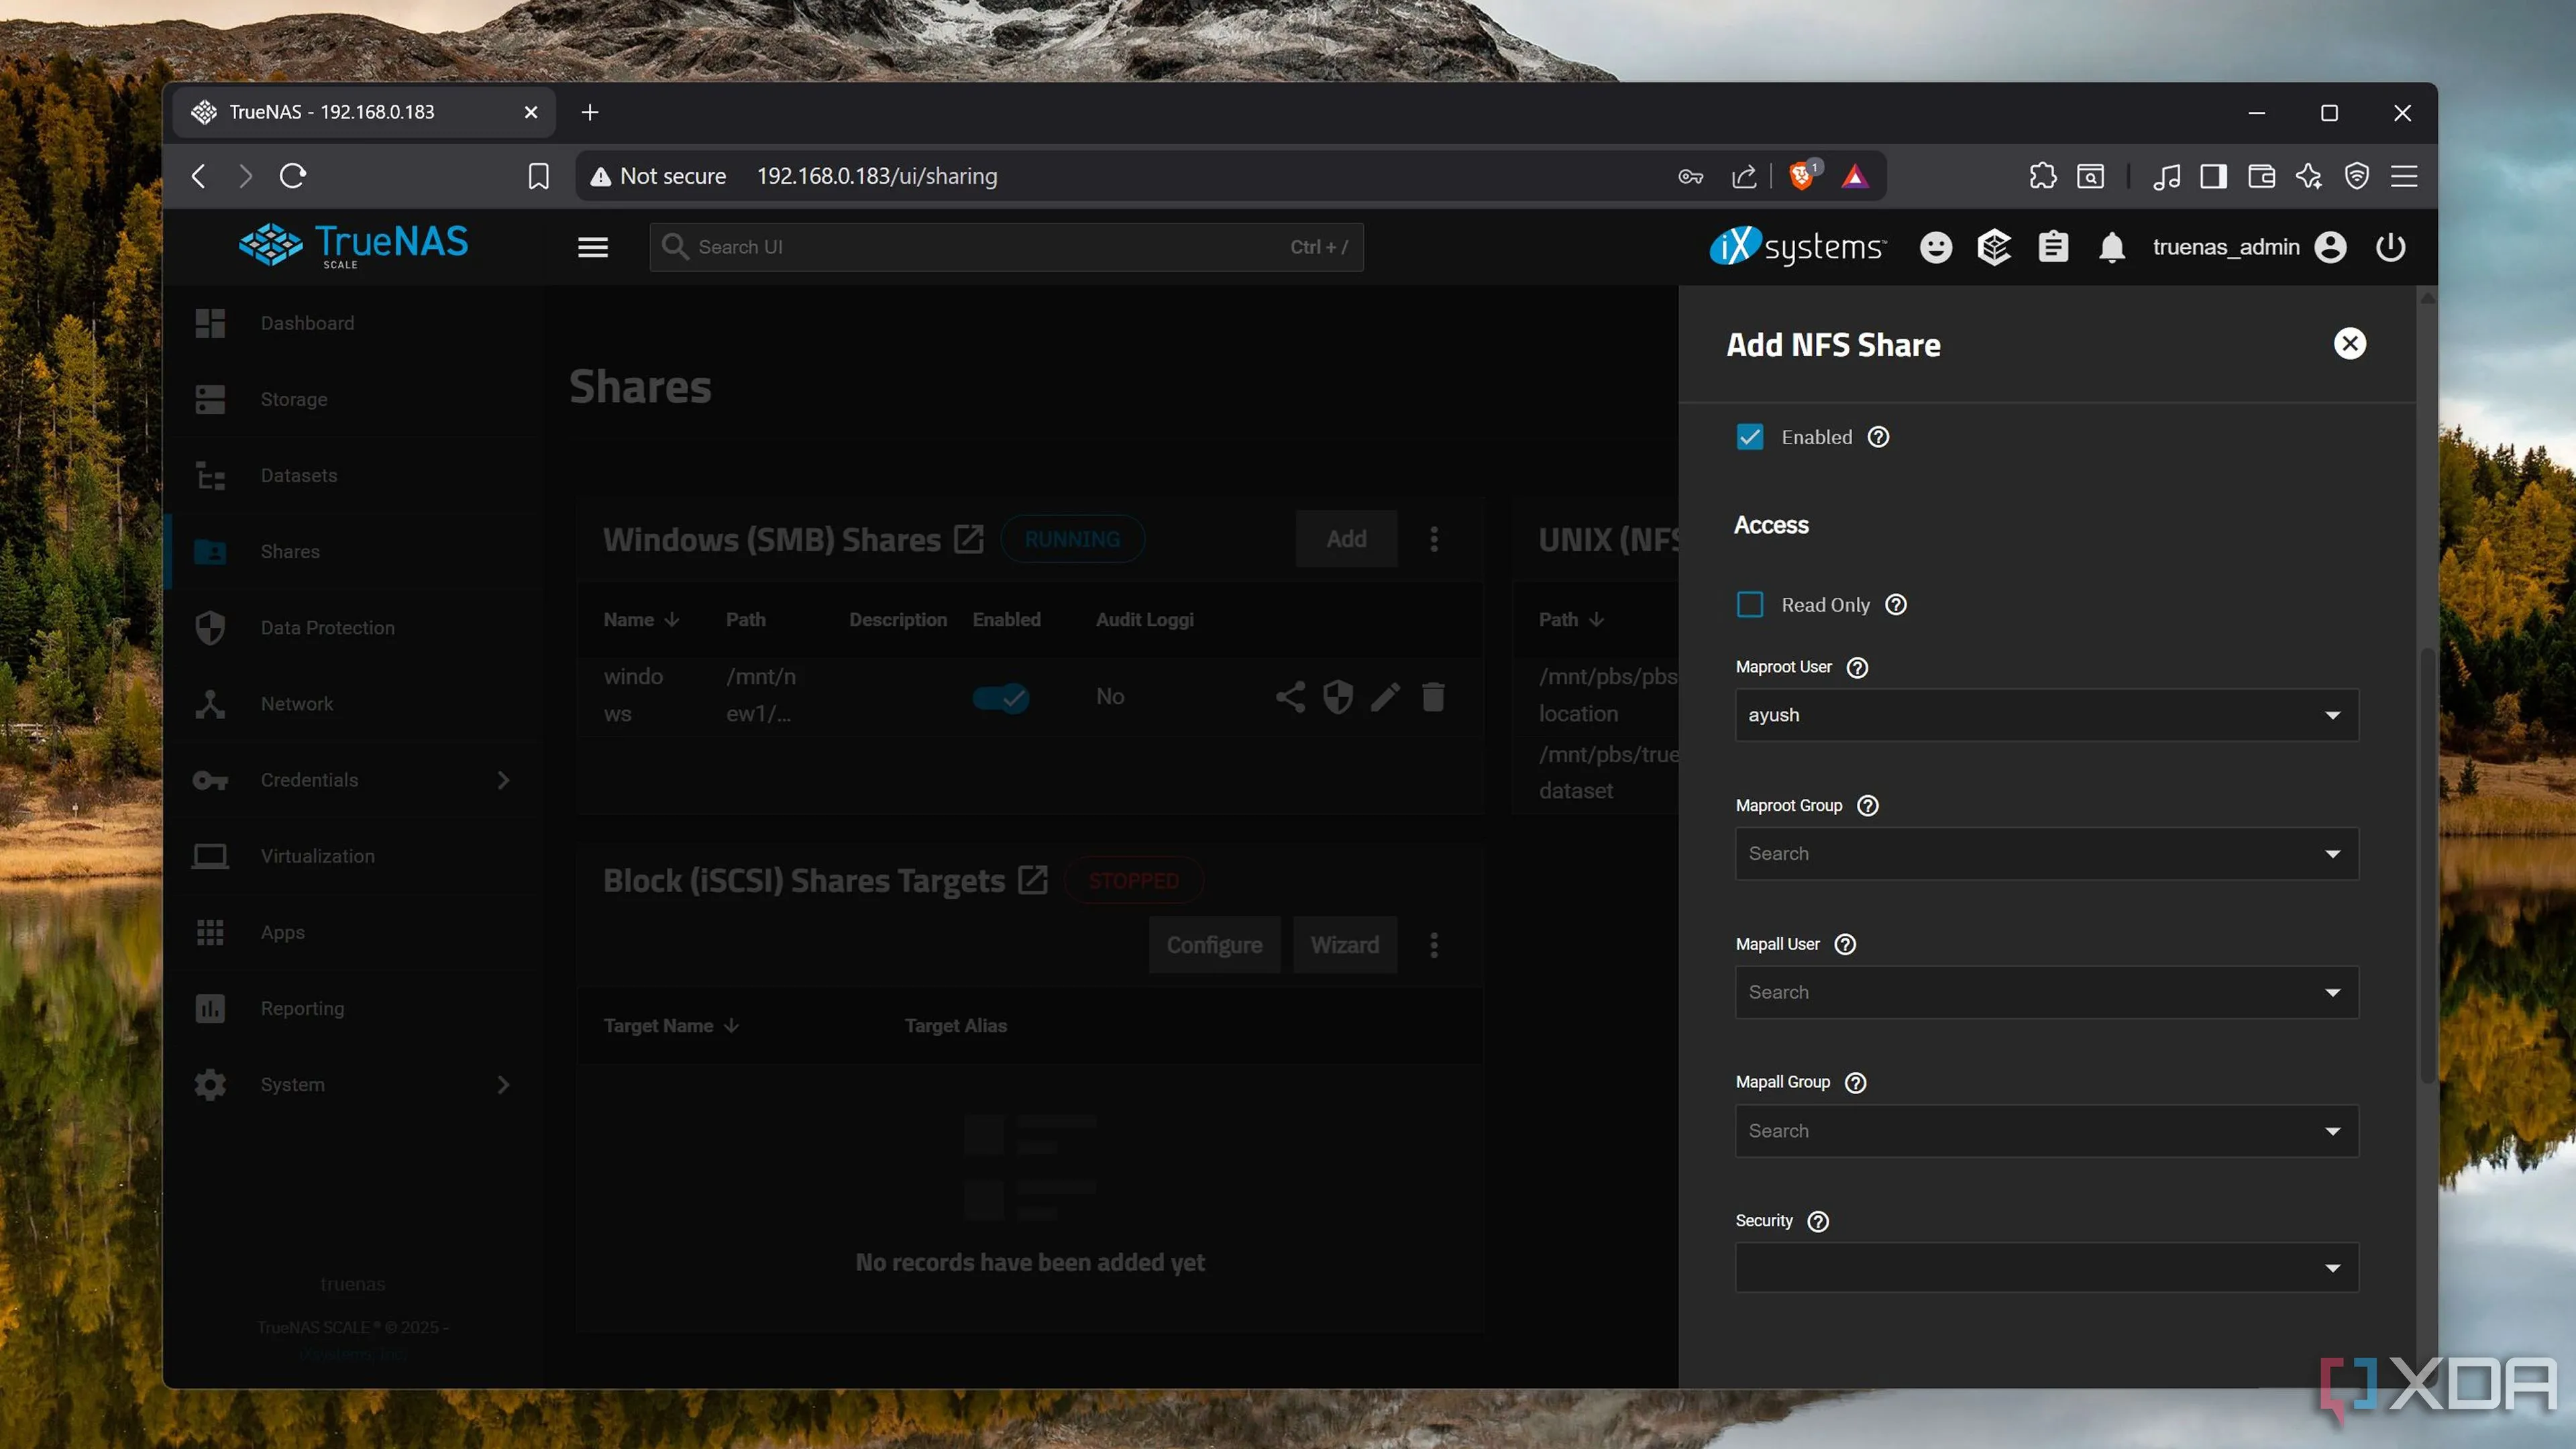Open Windows SMB Shares external link icon
Viewport: 2576px width, 1449px height.
click(x=968, y=539)
